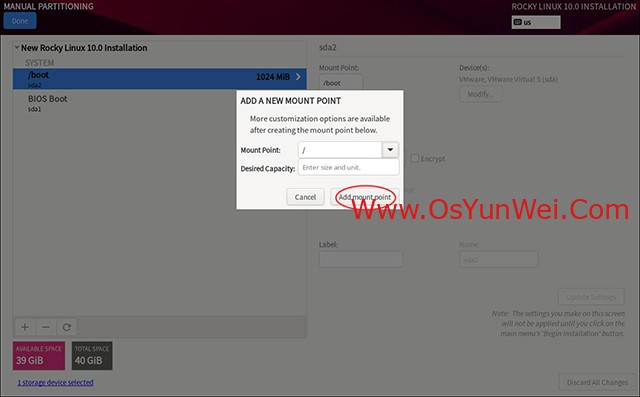Viewport: 640px width, 397px height.
Task: Open the 1 storage device selected link
Action: pos(56,382)
